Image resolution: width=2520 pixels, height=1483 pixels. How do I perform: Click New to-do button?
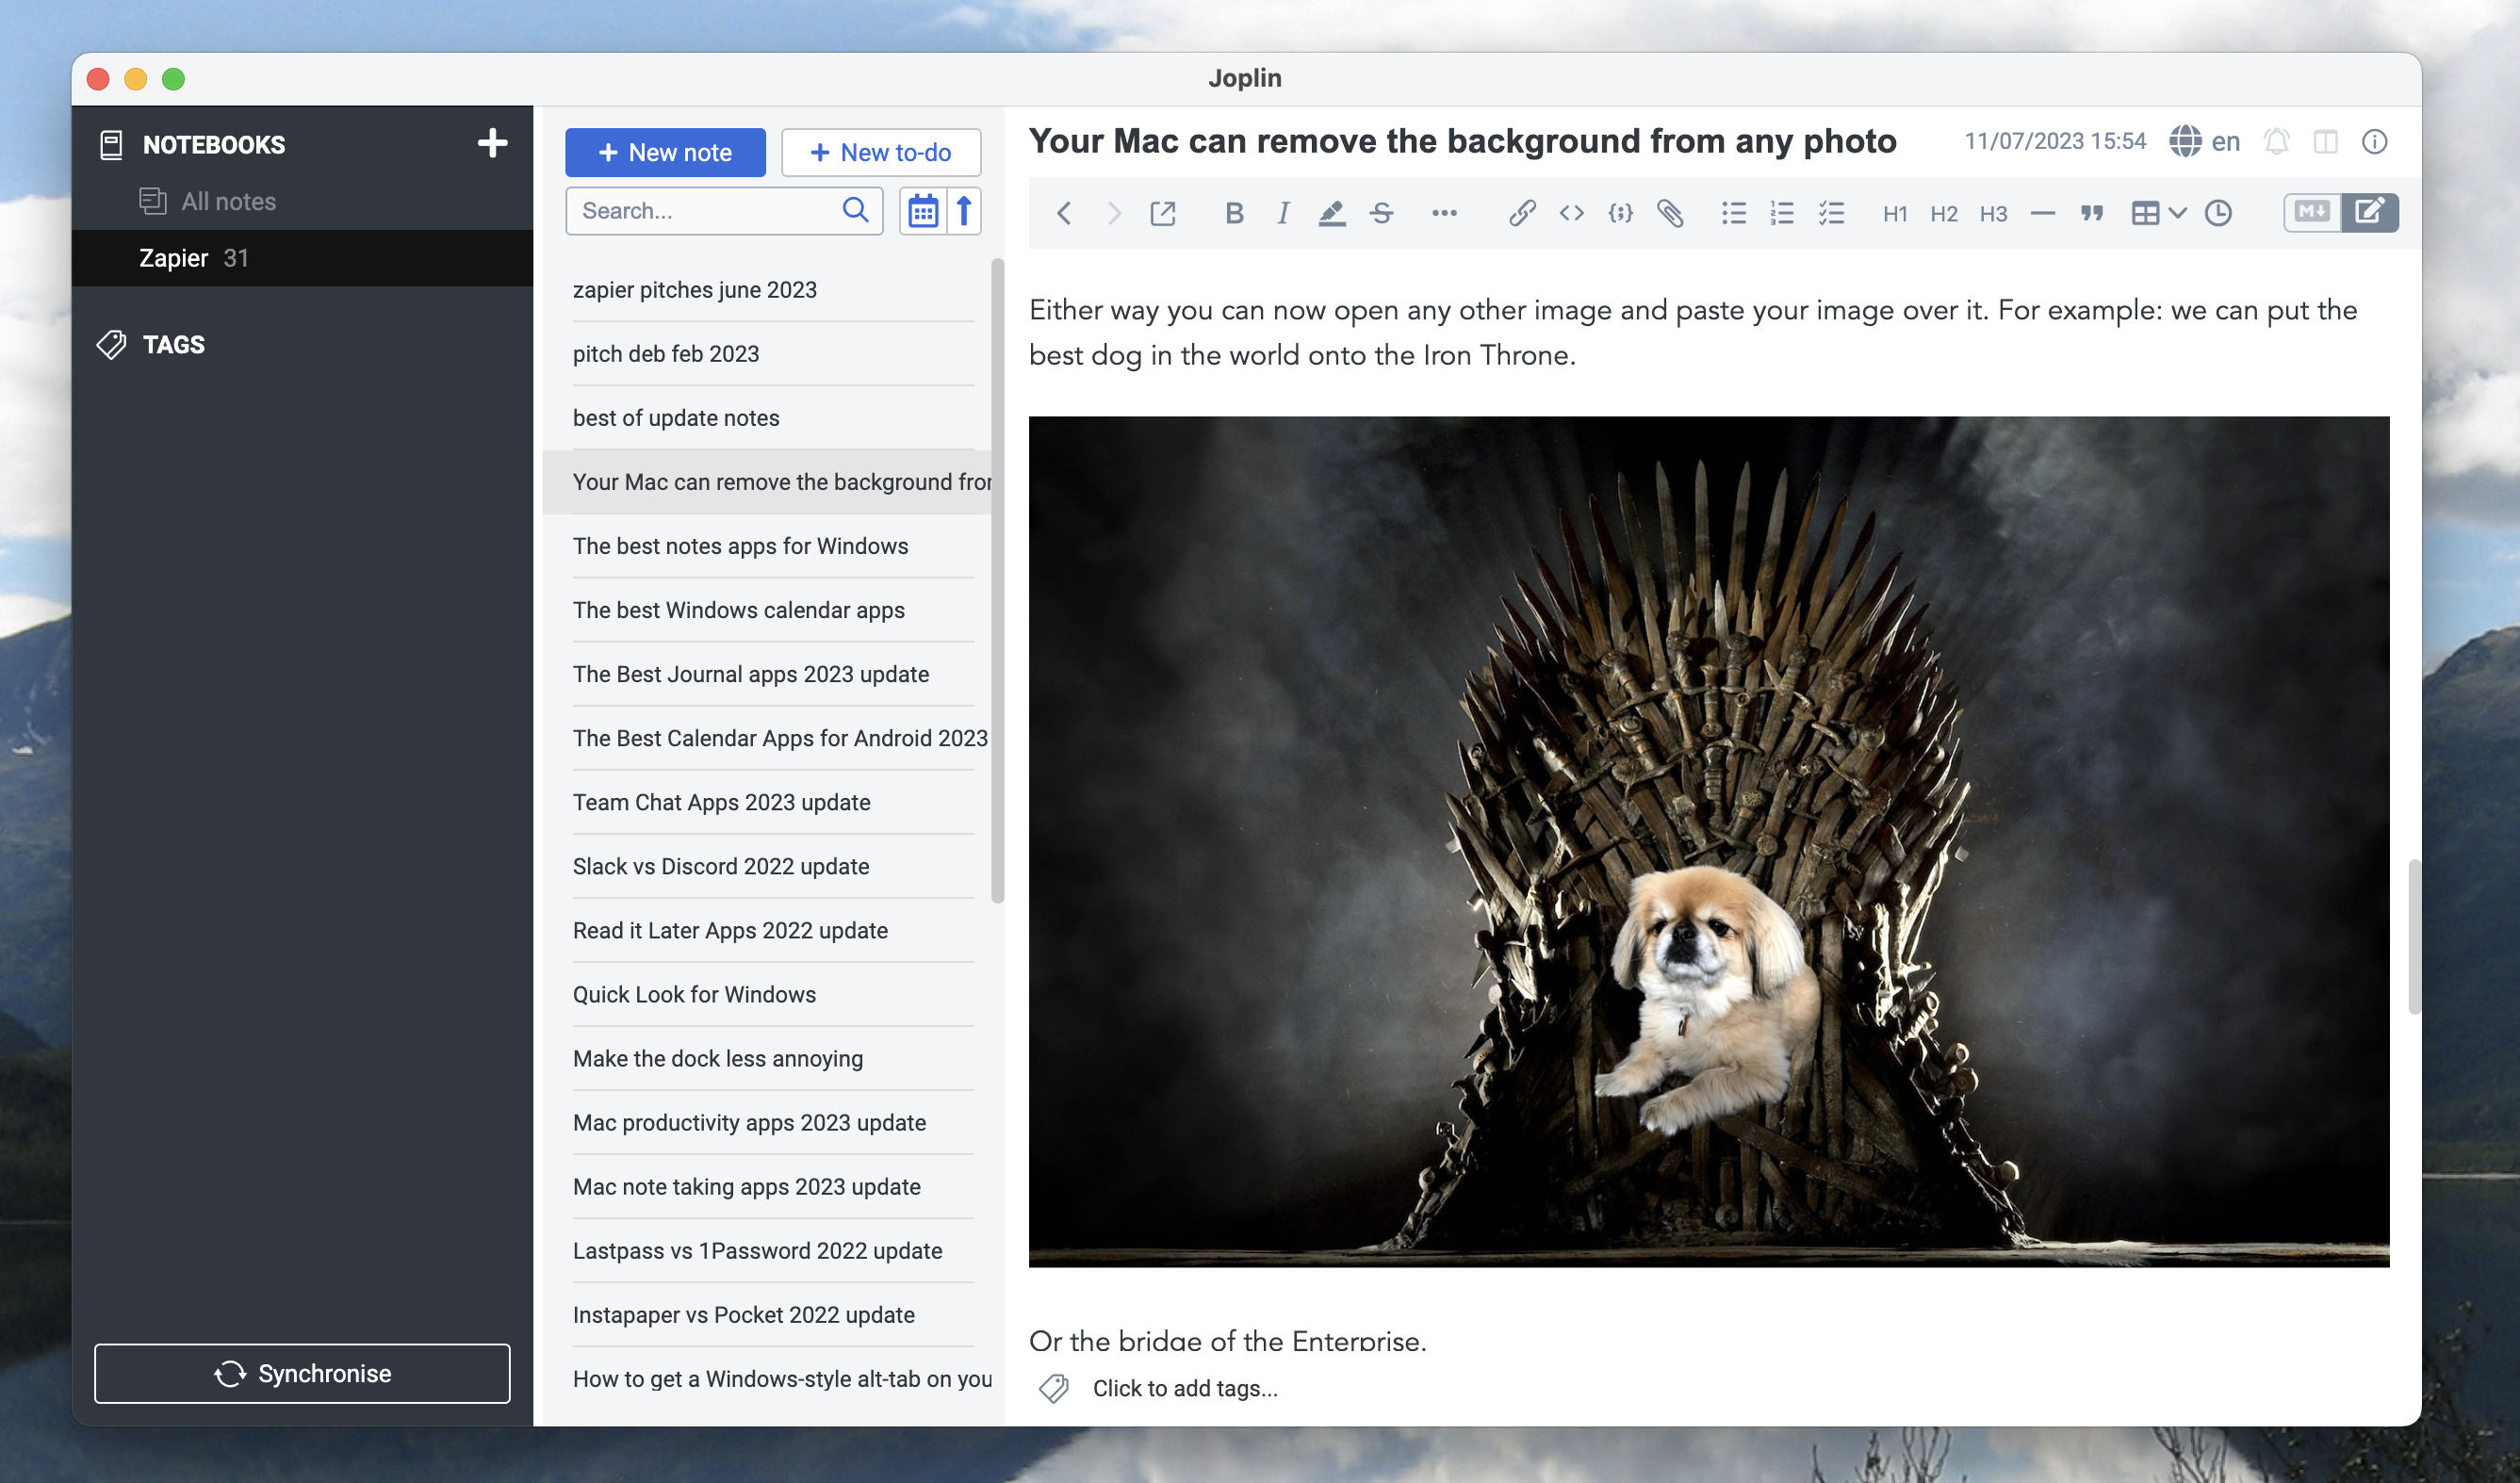[879, 152]
